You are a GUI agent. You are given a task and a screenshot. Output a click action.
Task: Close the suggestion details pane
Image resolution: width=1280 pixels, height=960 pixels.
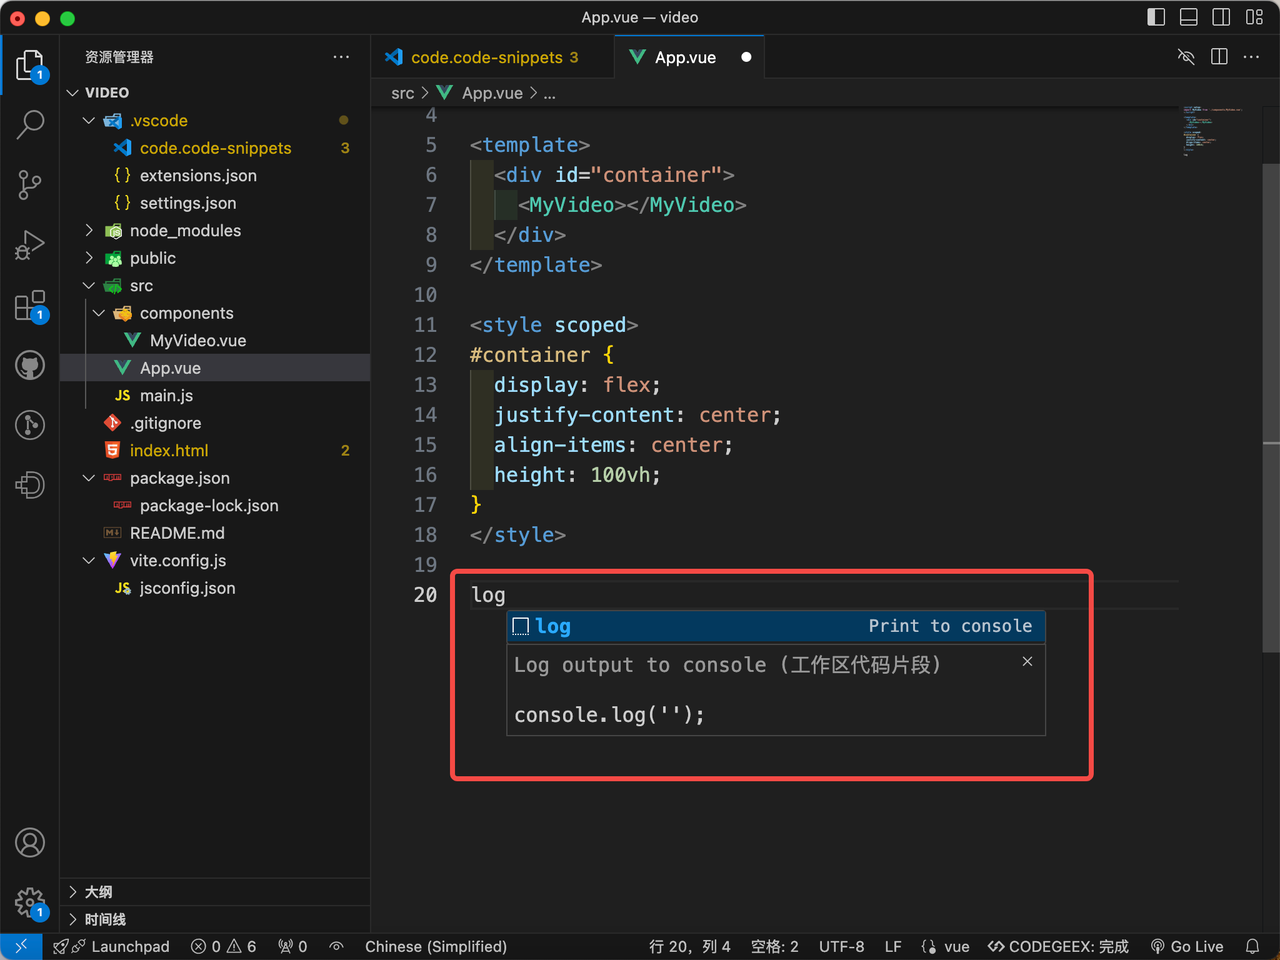(x=1027, y=661)
